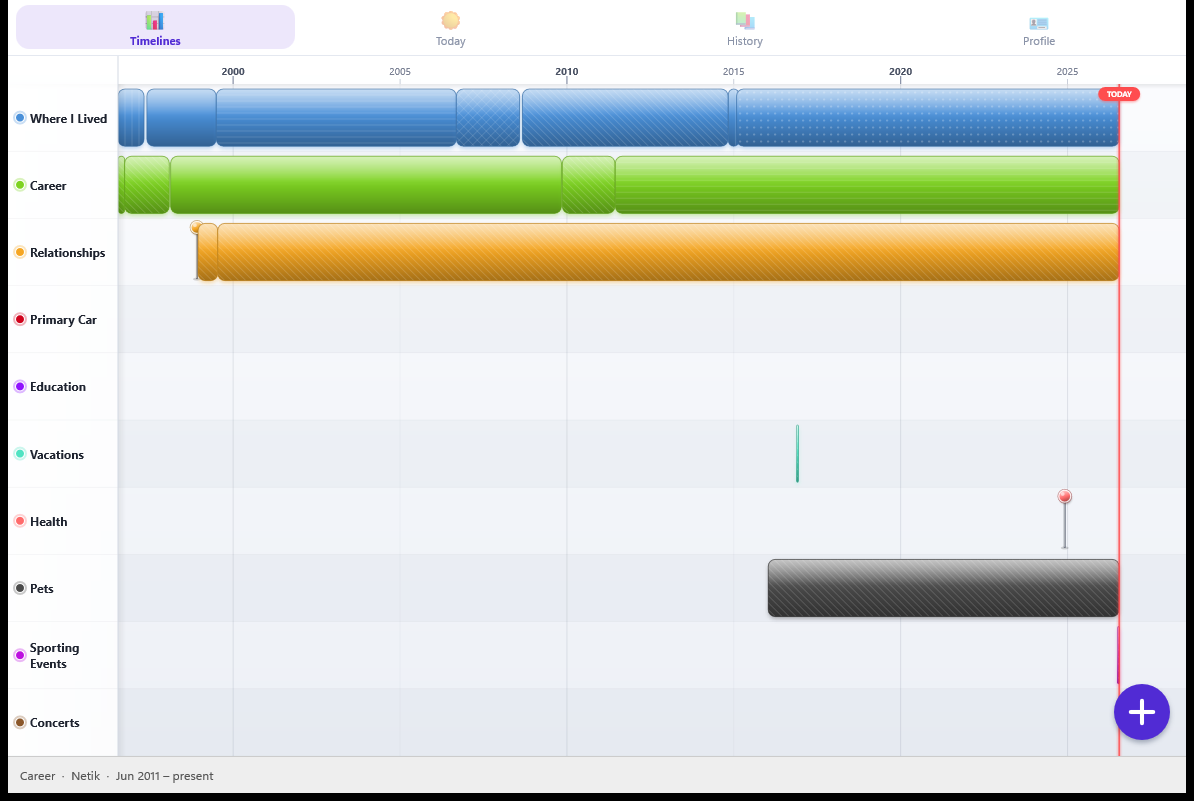1194x801 pixels.
Task: Click the brown dot beside Concerts
Action: (x=21, y=722)
